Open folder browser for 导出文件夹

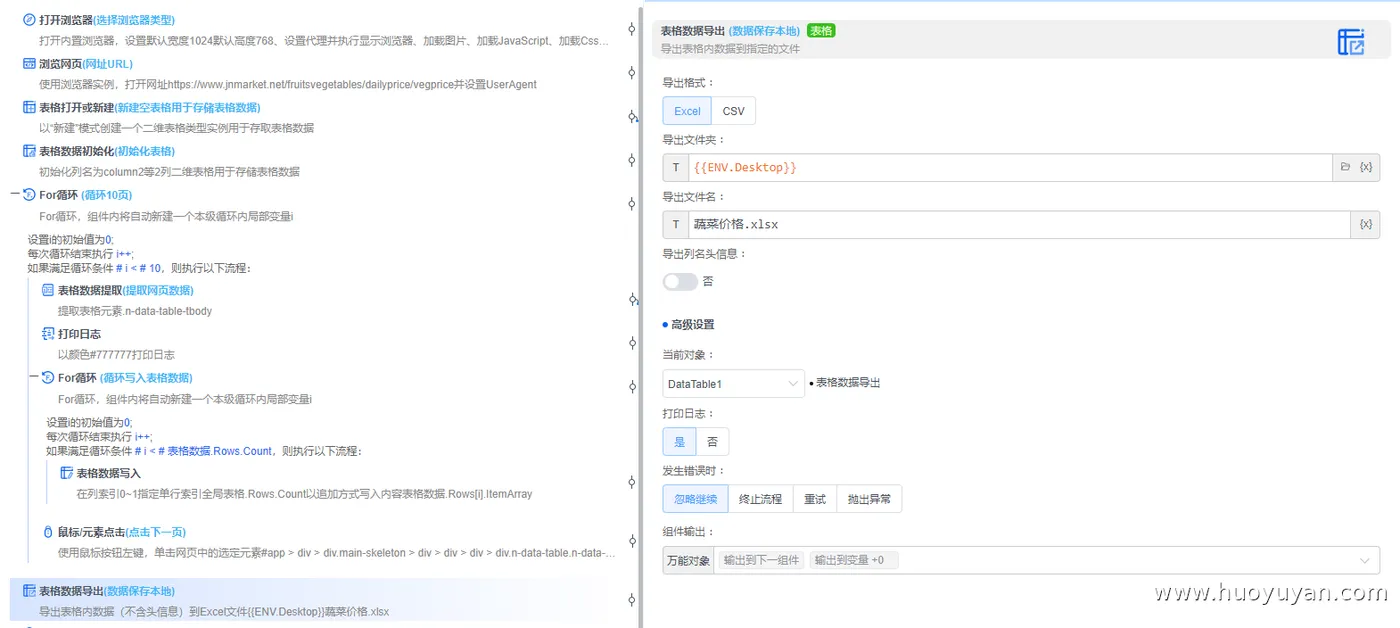point(1345,167)
